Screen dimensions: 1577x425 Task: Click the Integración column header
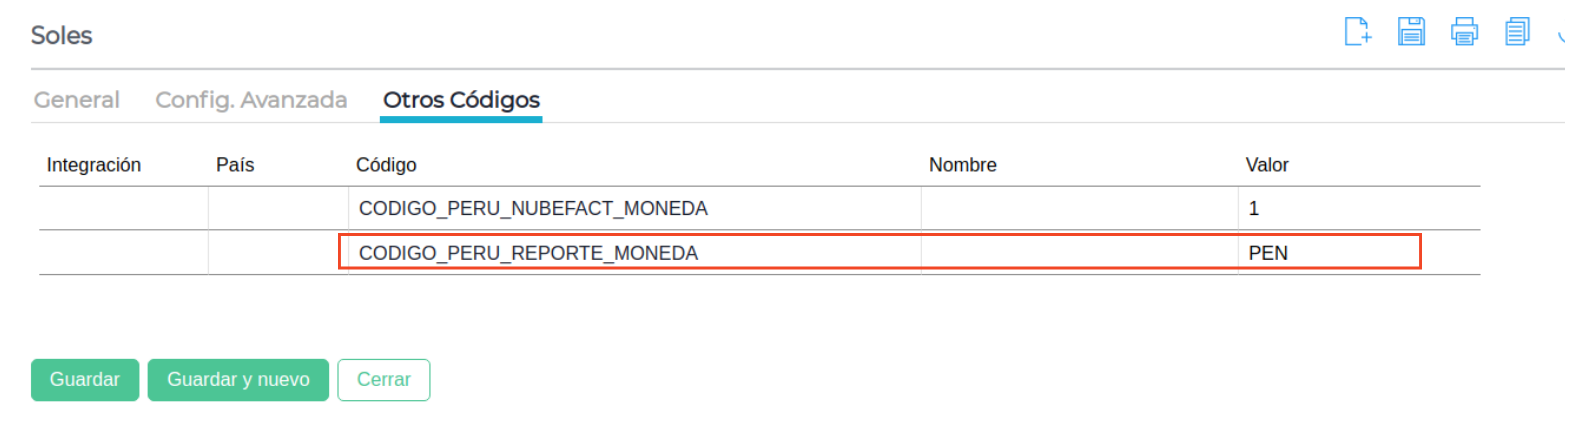point(94,165)
